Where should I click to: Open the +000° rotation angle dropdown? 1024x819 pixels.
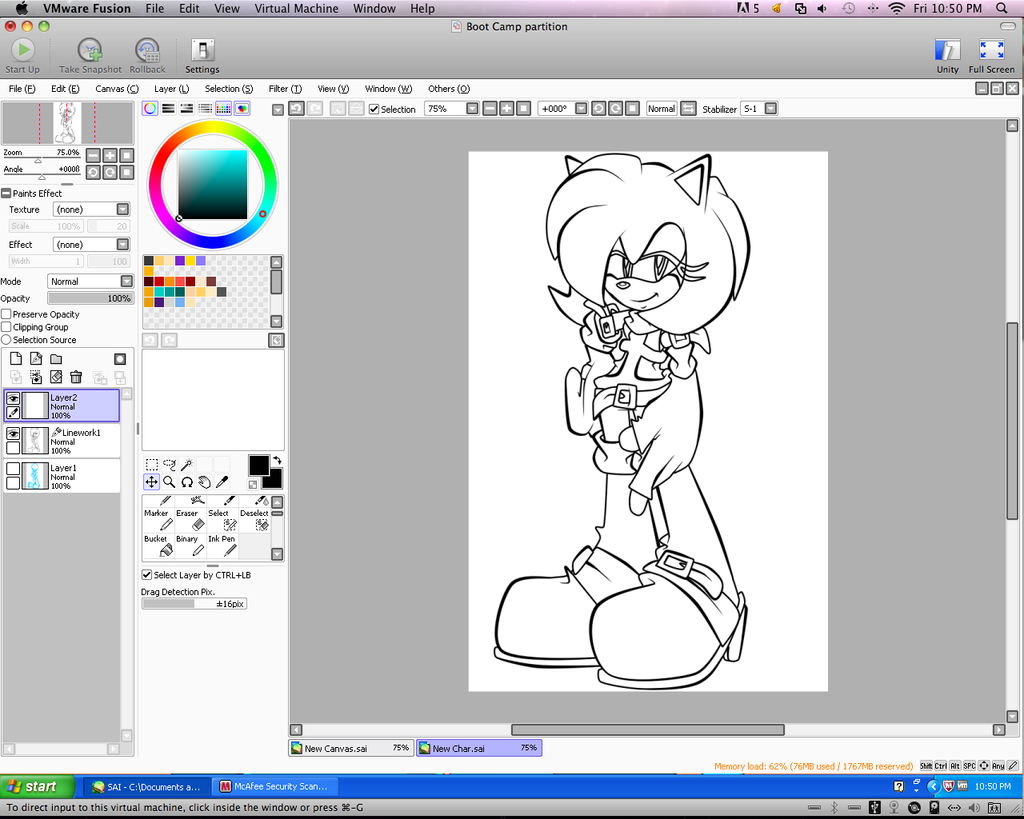(x=581, y=108)
